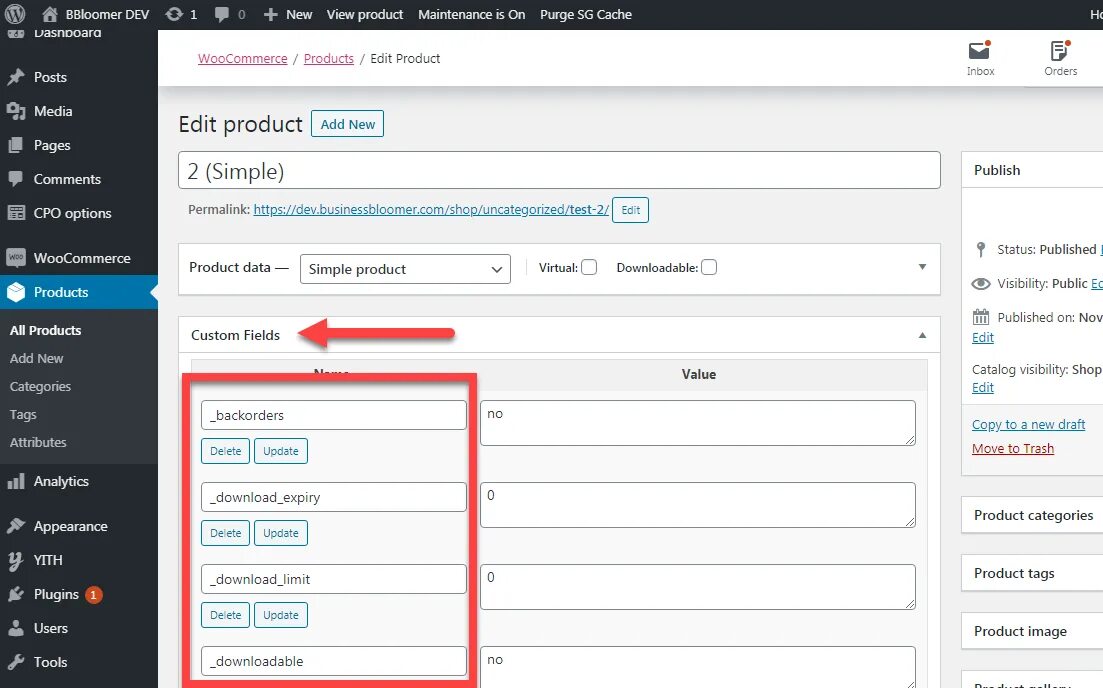Go to Categories submenu item
This screenshot has height=688, width=1103.
tap(40, 386)
